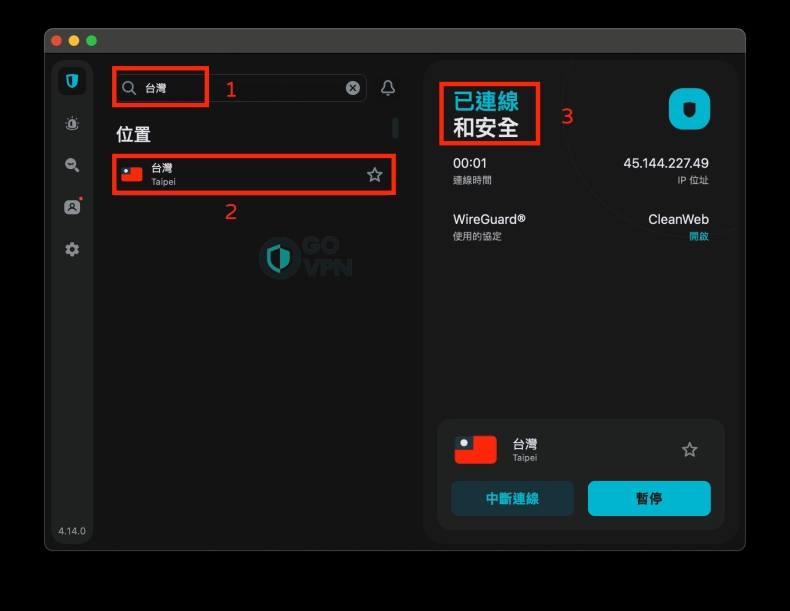The image size is (790, 611).
Task: Click into the search field containing 台灣
Action: [241, 88]
